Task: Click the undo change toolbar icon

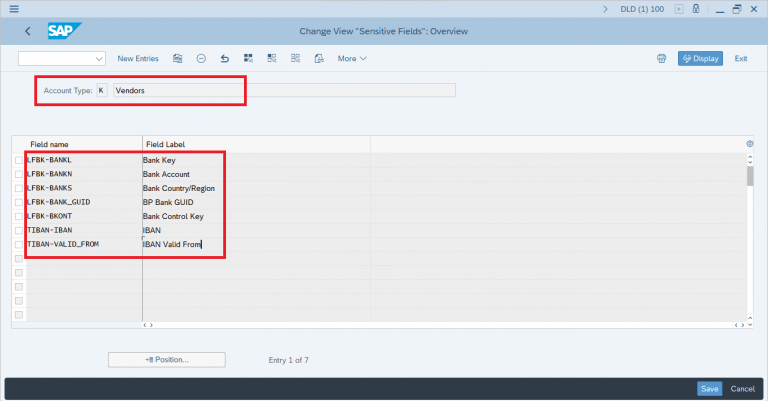Action: (x=224, y=58)
